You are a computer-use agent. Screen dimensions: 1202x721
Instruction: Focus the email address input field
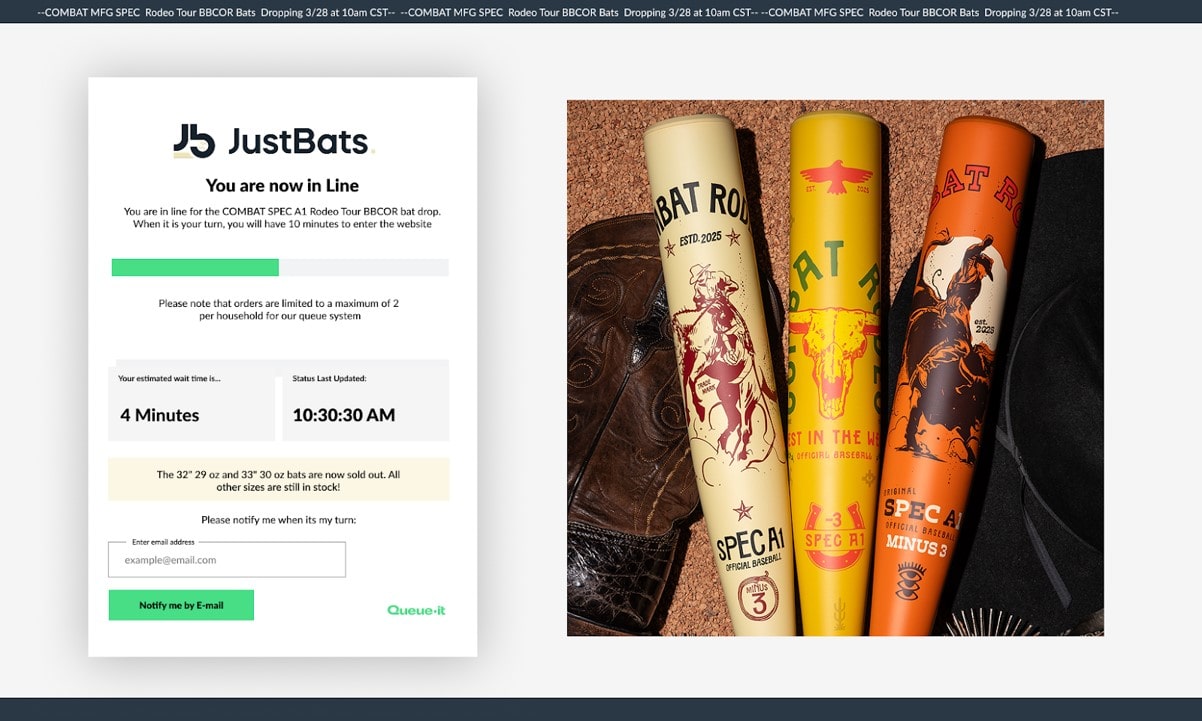227,560
